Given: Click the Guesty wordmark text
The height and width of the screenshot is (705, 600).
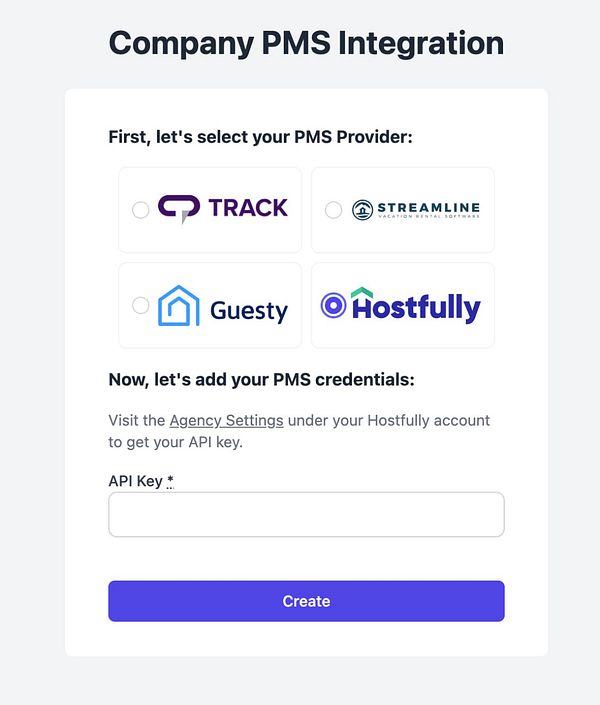Looking at the screenshot, I should pyautogui.click(x=248, y=310).
